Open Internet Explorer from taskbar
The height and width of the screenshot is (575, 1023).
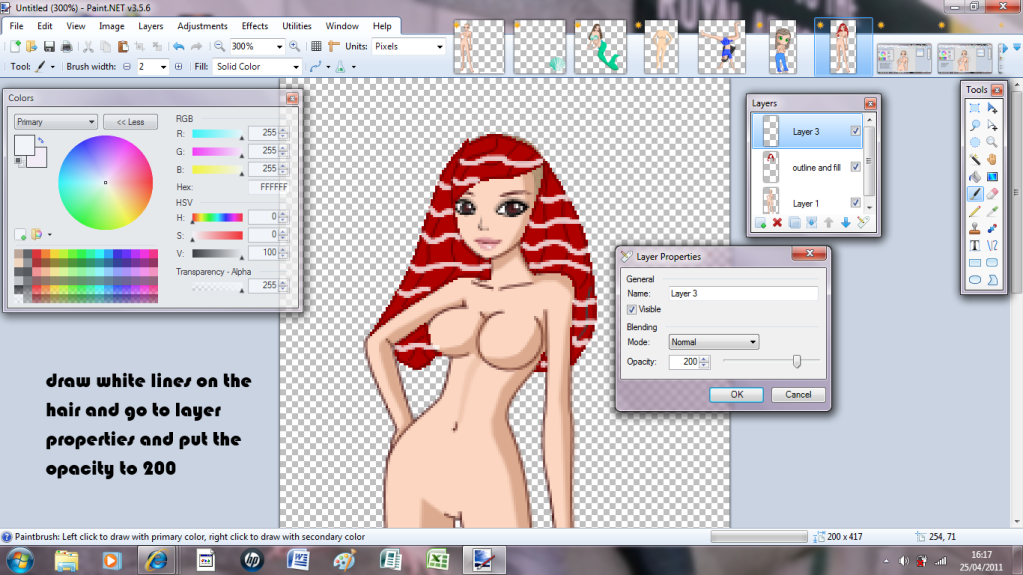[155, 560]
